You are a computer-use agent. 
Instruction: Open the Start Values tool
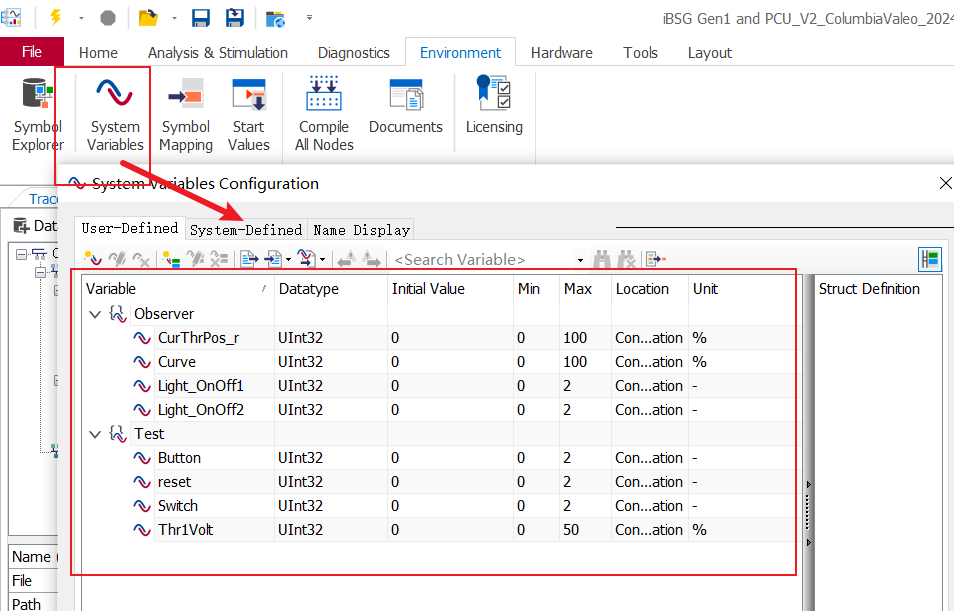click(x=248, y=110)
